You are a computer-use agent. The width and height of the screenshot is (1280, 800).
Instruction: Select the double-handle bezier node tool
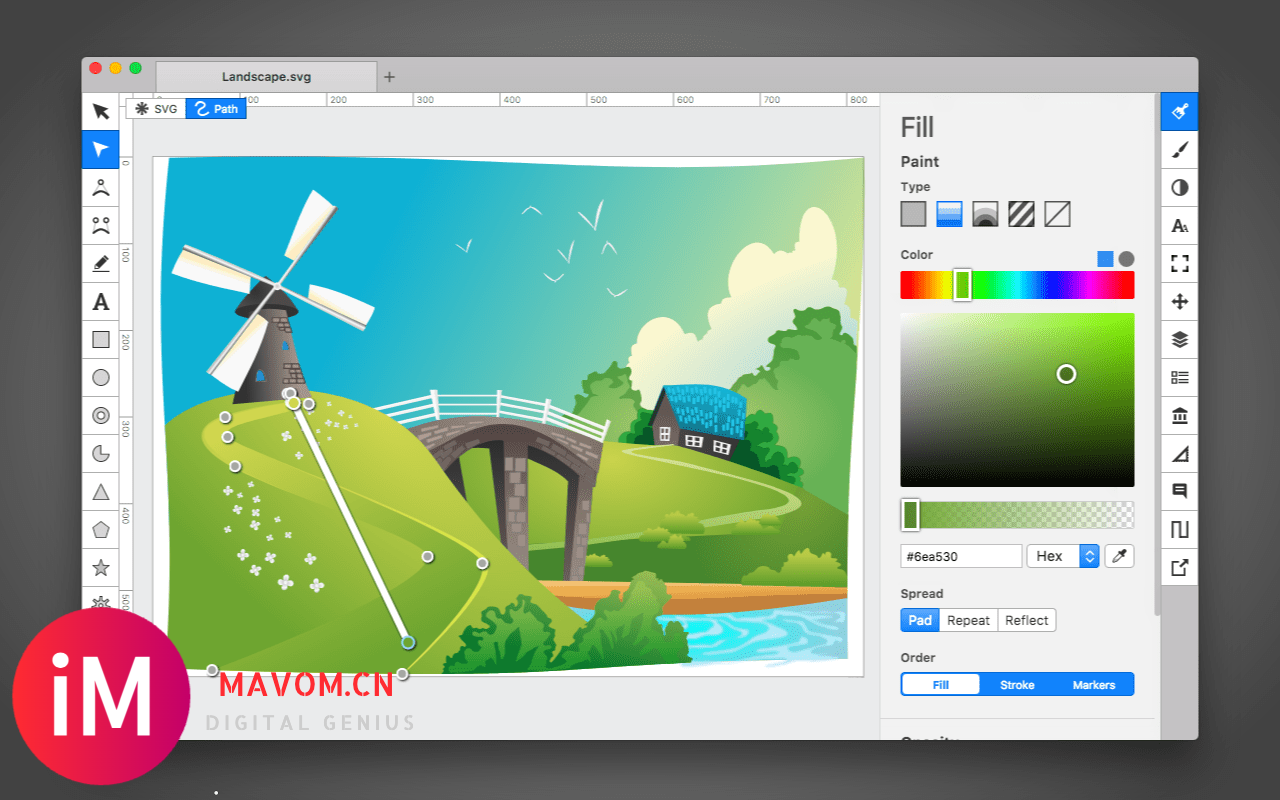[x=100, y=225]
